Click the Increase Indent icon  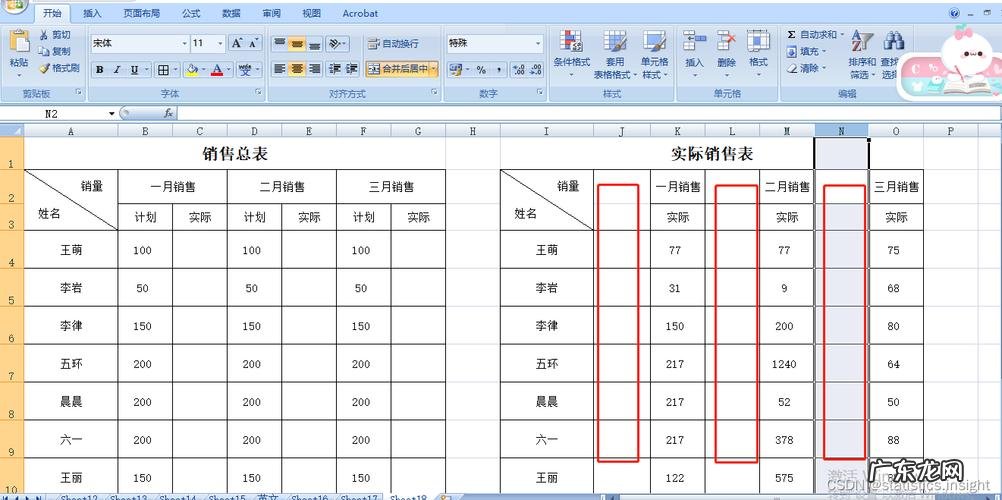(351, 68)
